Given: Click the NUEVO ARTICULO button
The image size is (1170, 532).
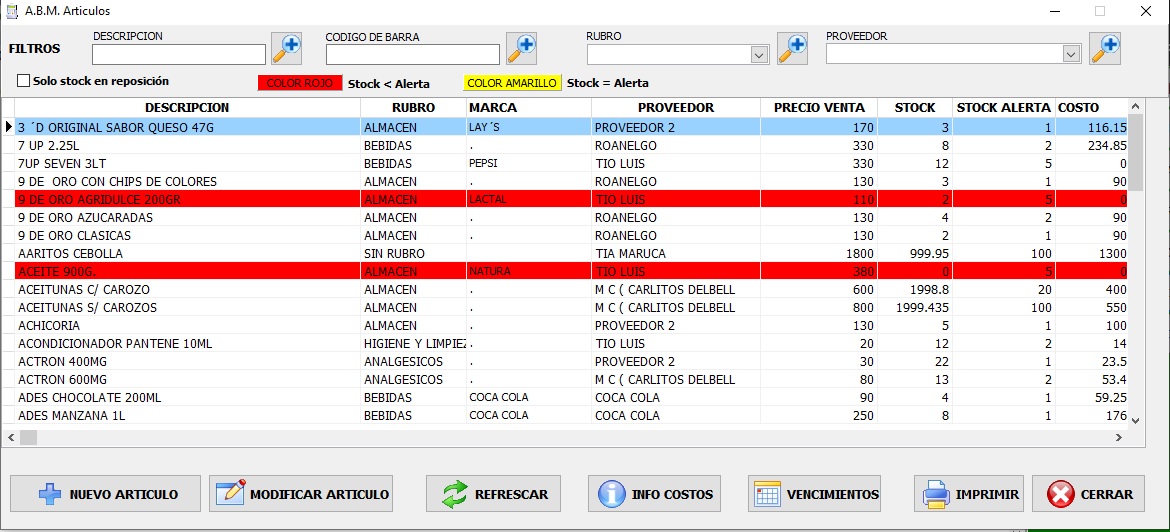Looking at the screenshot, I should point(105,494).
